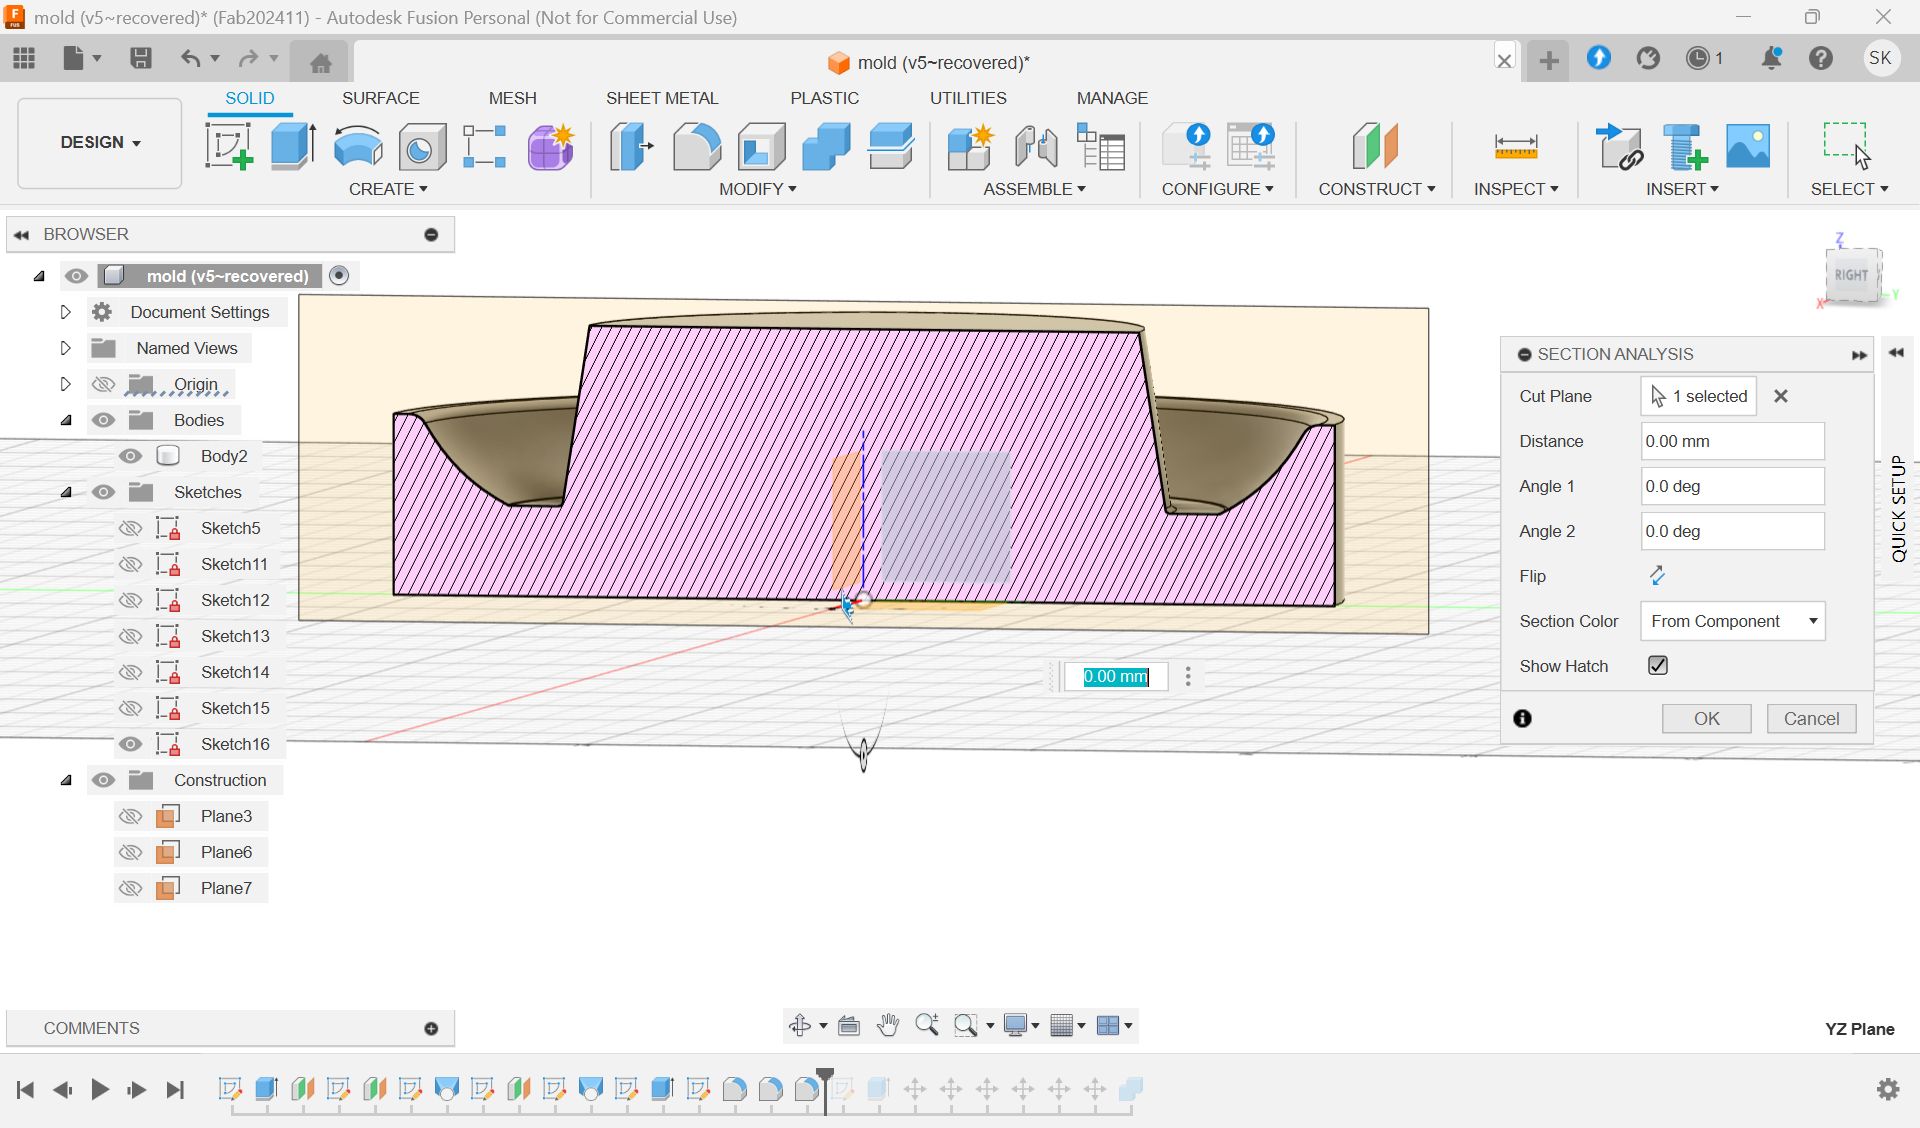This screenshot has width=1920, height=1128.
Task: Toggle visibility of the Construction folder
Action: [x=103, y=780]
